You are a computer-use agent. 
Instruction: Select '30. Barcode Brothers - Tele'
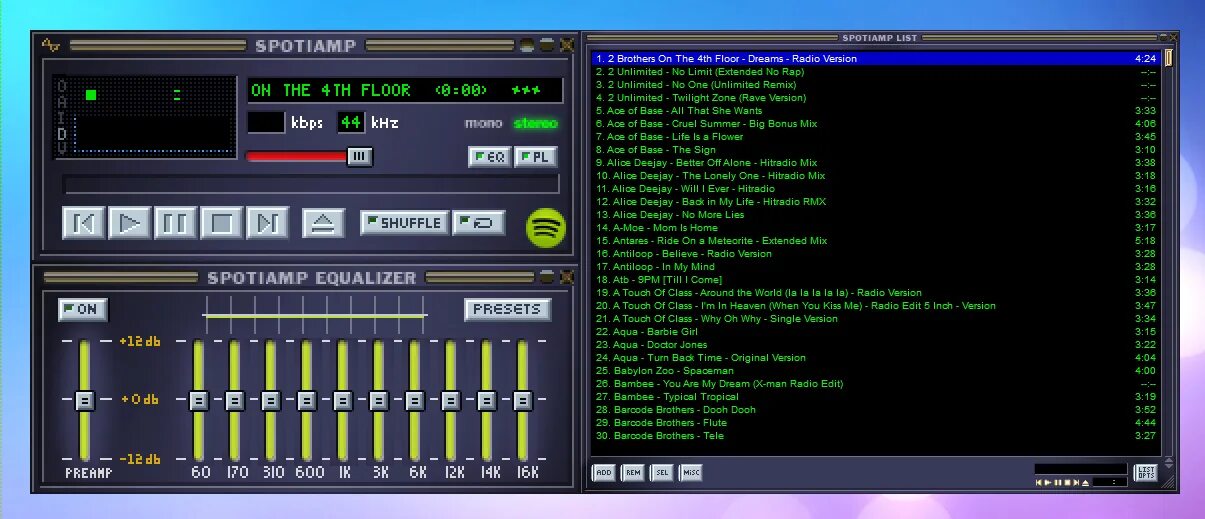(x=875, y=436)
